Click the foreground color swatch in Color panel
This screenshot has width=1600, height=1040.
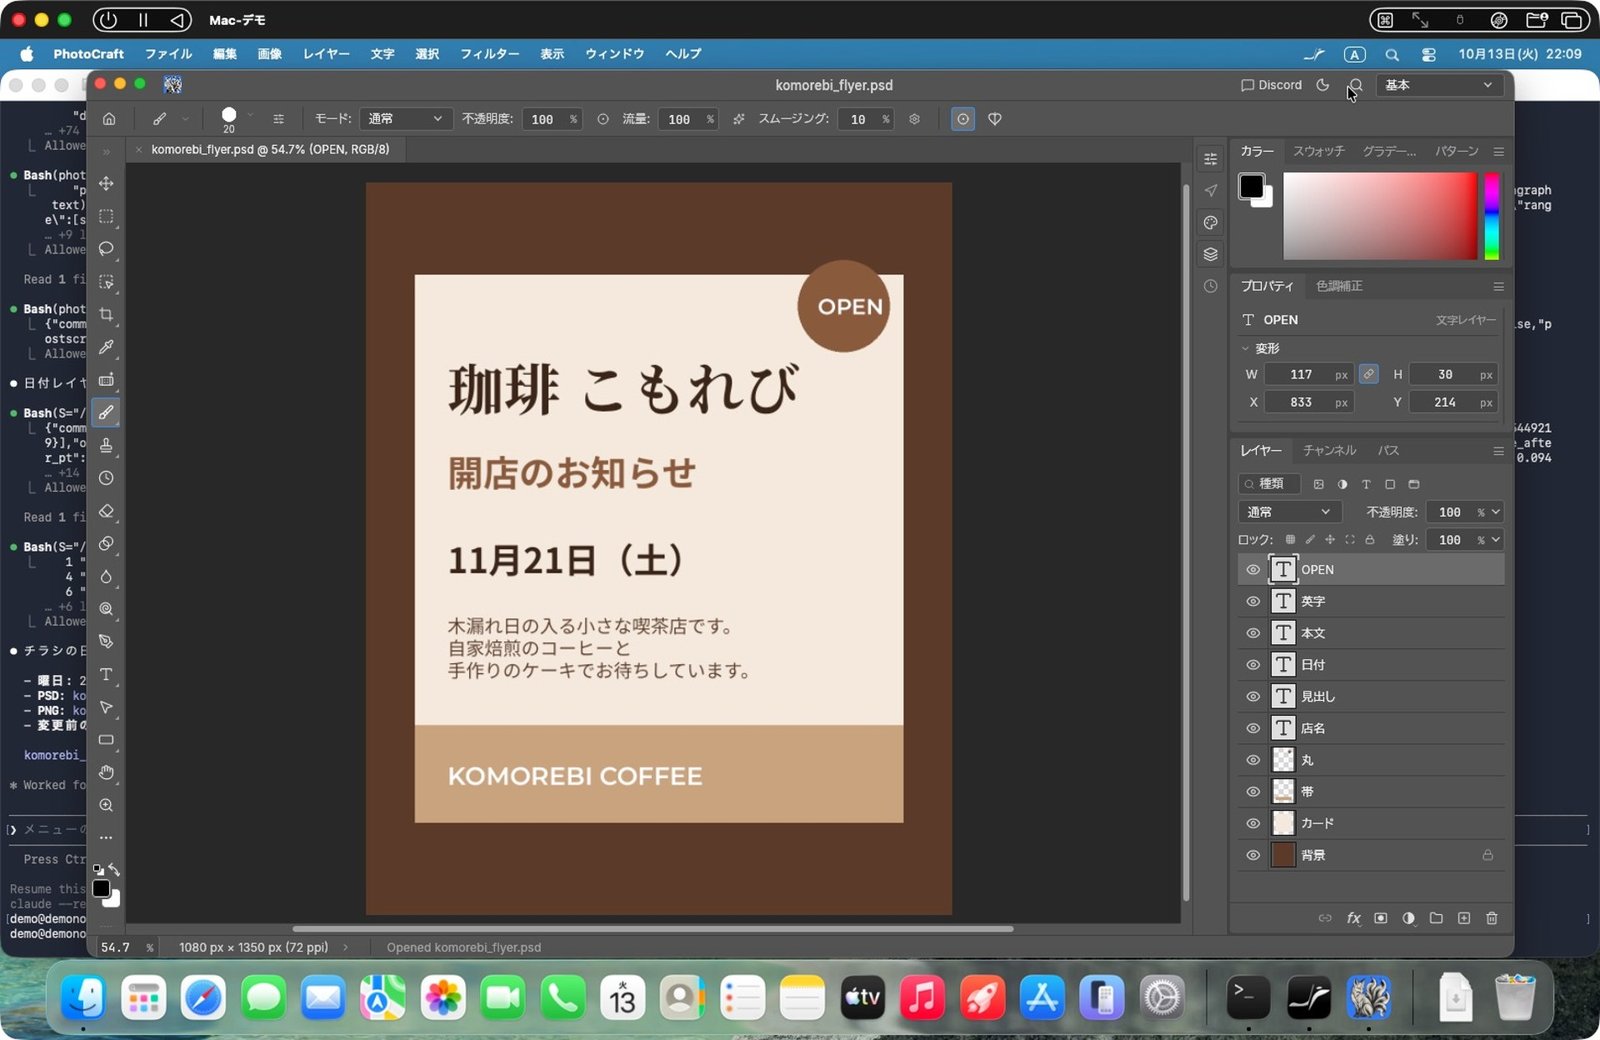coord(1251,185)
